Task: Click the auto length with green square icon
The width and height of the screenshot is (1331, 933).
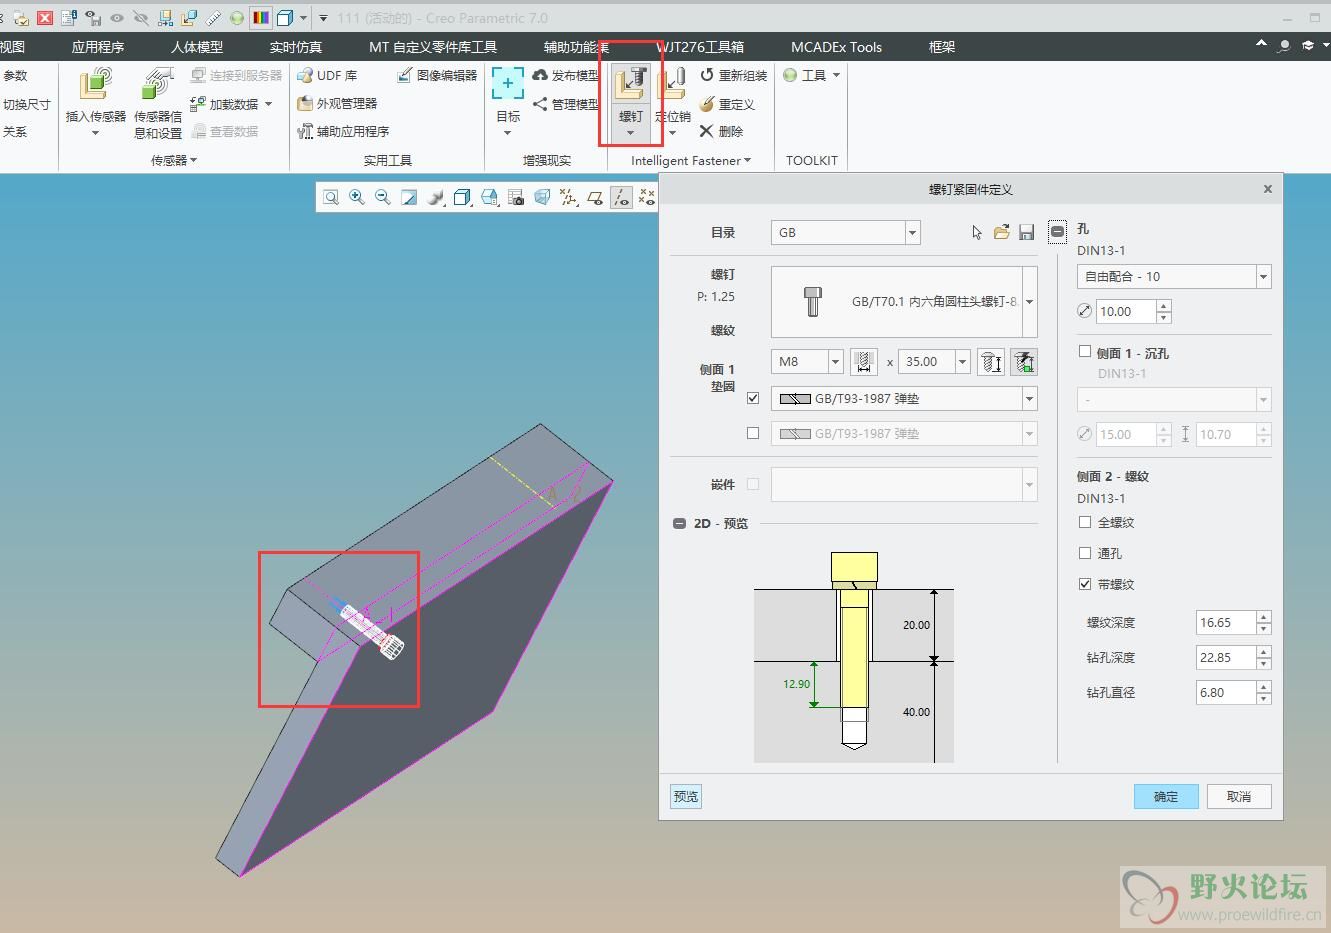Action: click(x=1024, y=362)
